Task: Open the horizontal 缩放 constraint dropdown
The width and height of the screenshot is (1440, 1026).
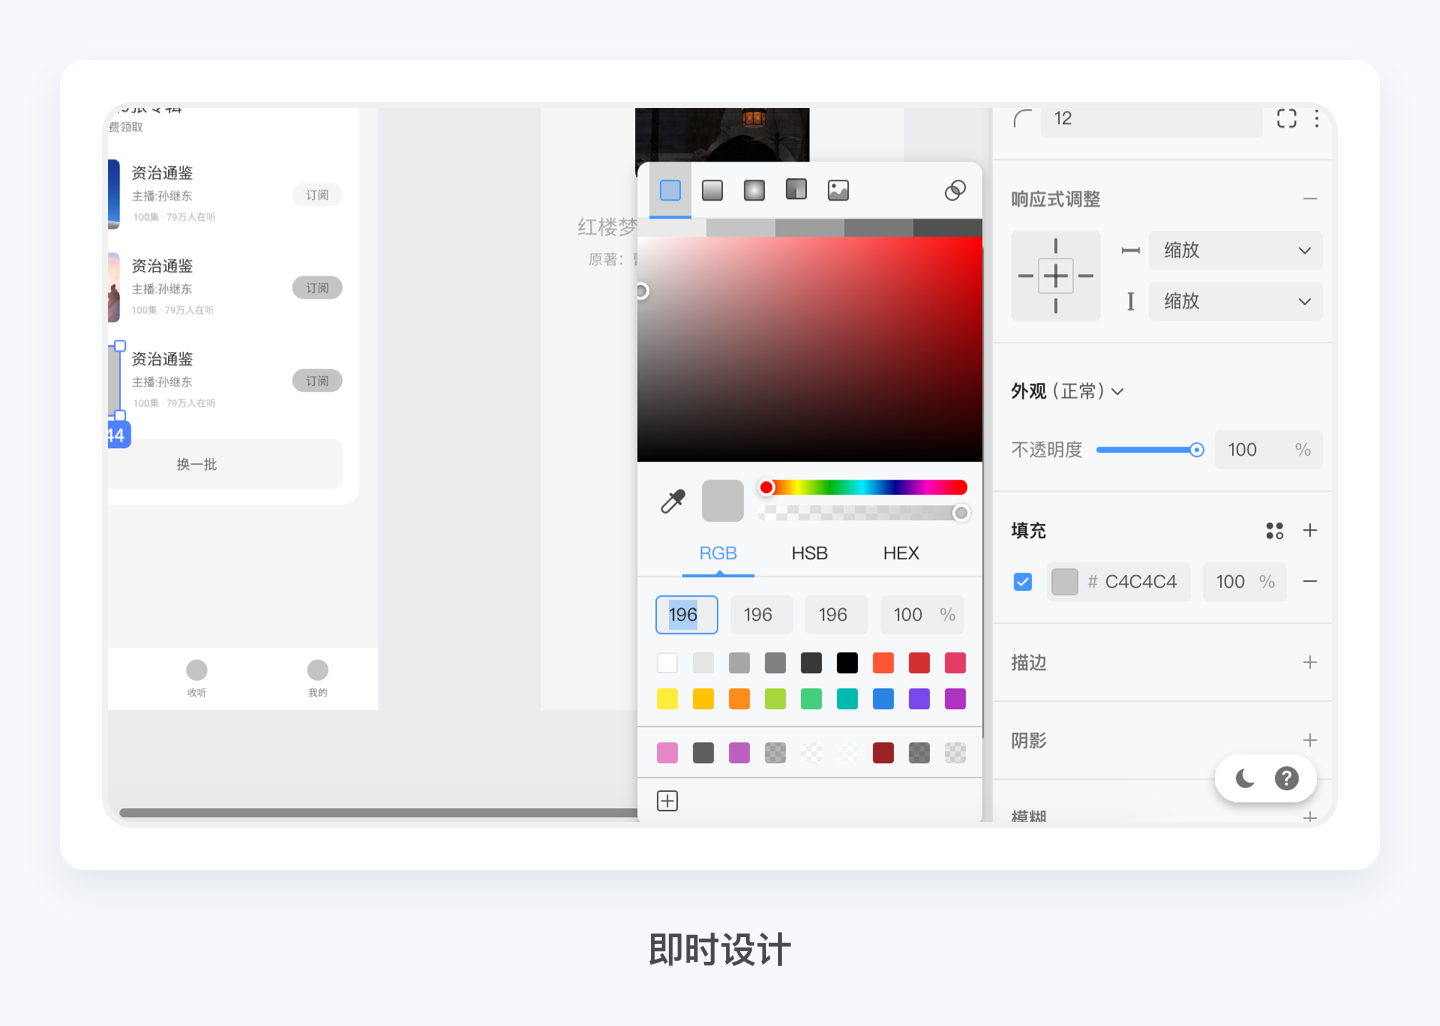Action: point(1235,250)
